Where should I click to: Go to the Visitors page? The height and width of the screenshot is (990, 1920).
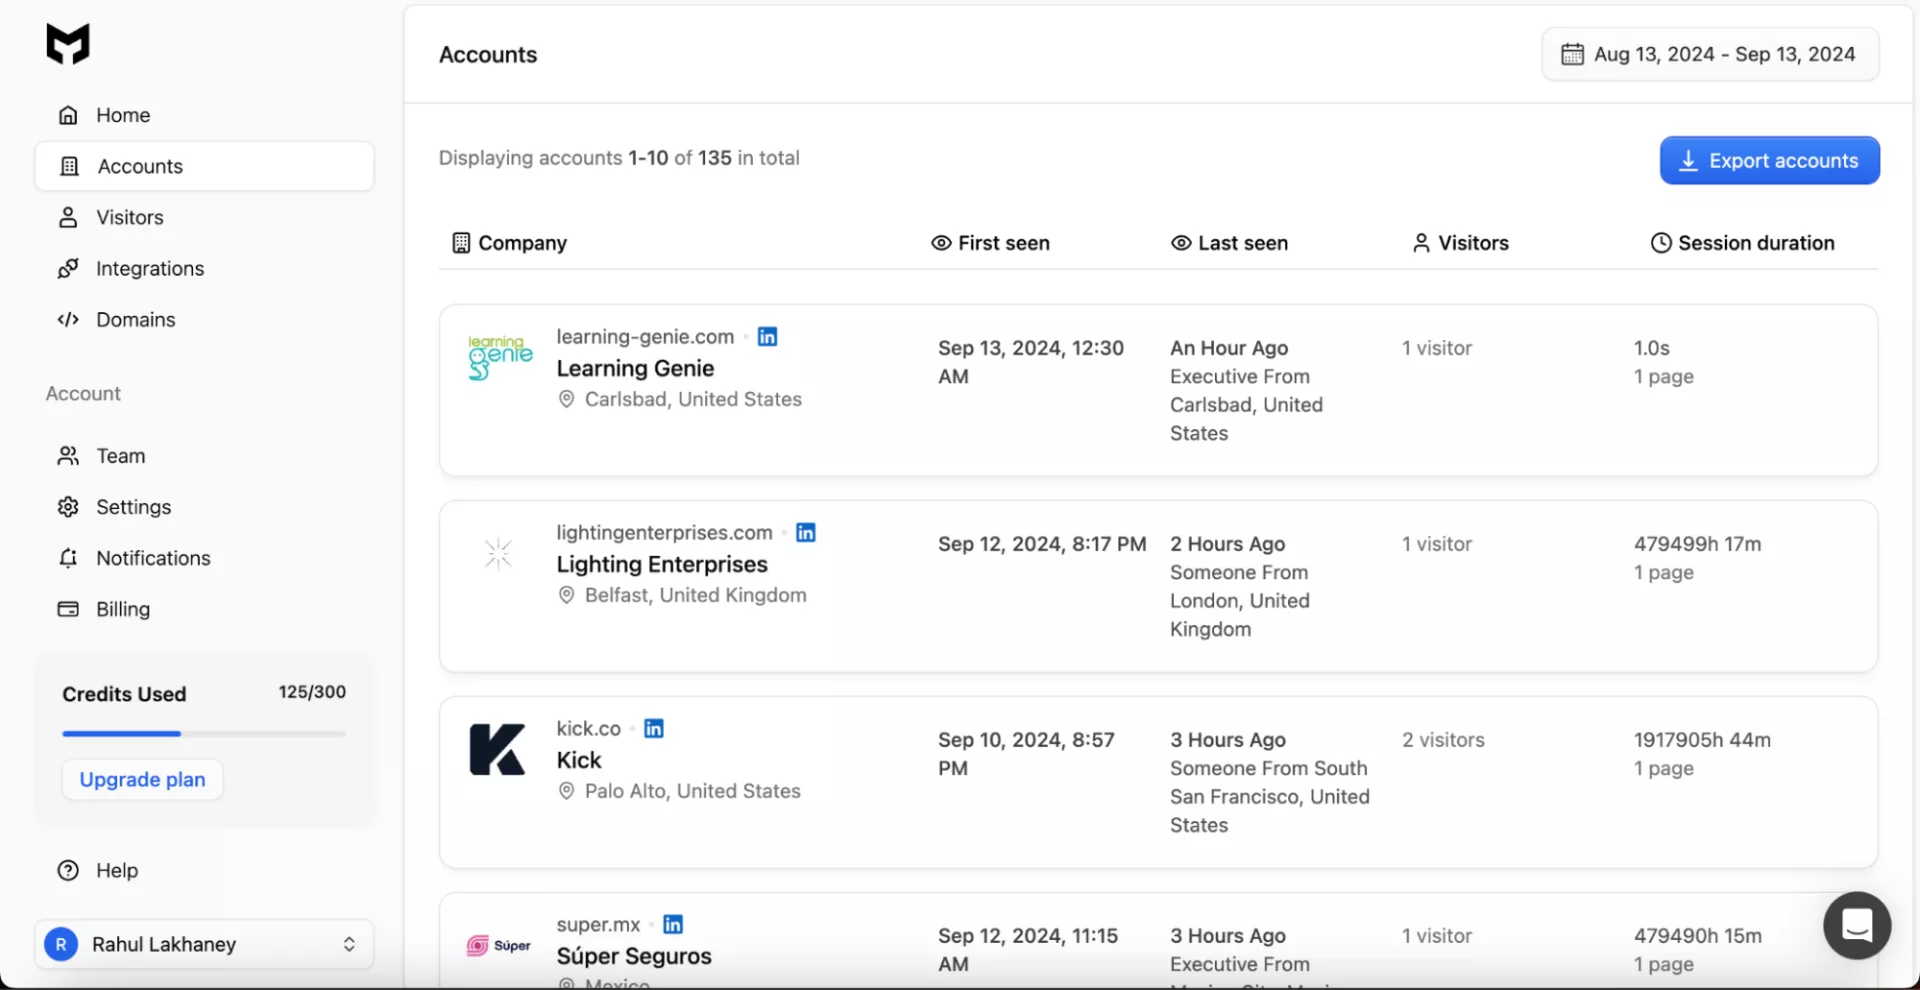pos(129,218)
